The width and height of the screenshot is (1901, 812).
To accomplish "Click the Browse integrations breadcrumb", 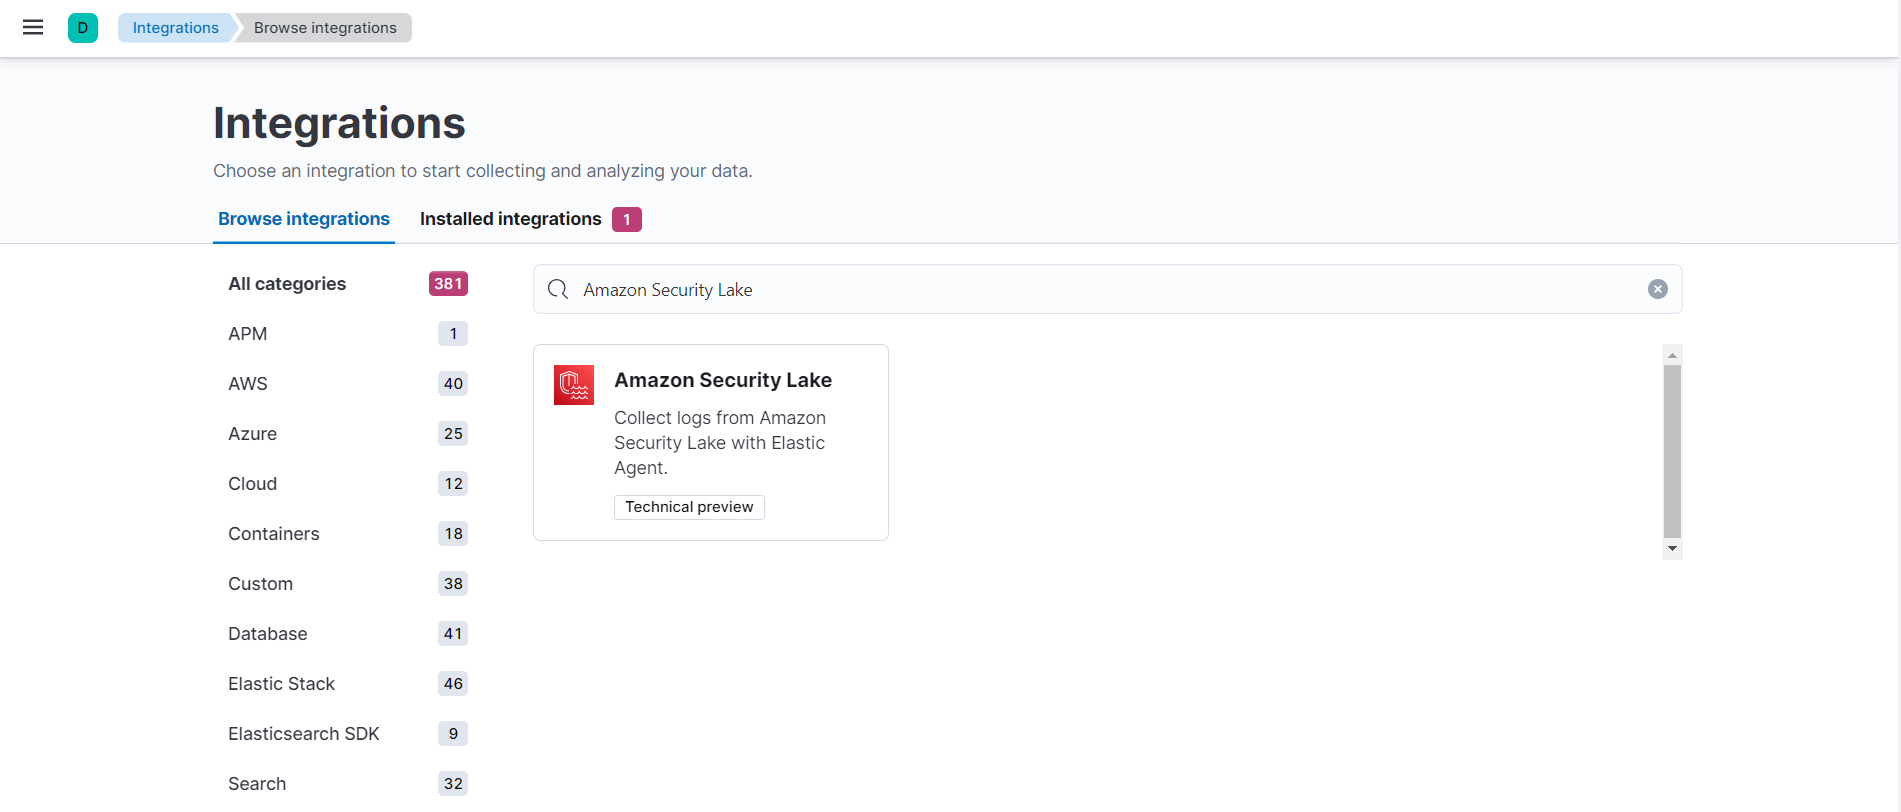I will [325, 28].
